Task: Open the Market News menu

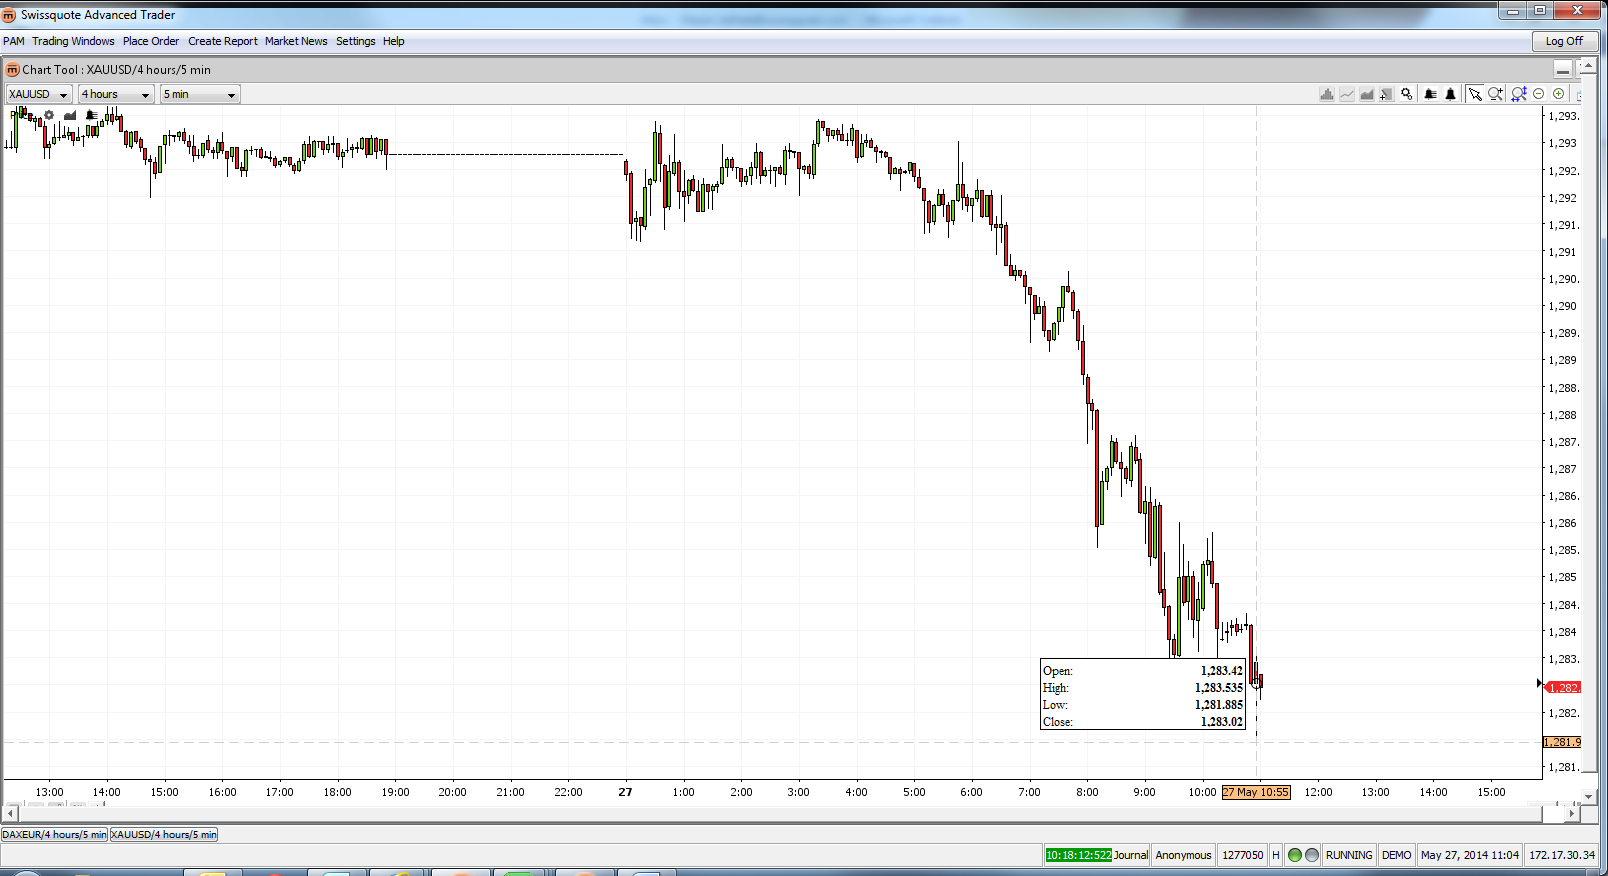Action: click(296, 41)
